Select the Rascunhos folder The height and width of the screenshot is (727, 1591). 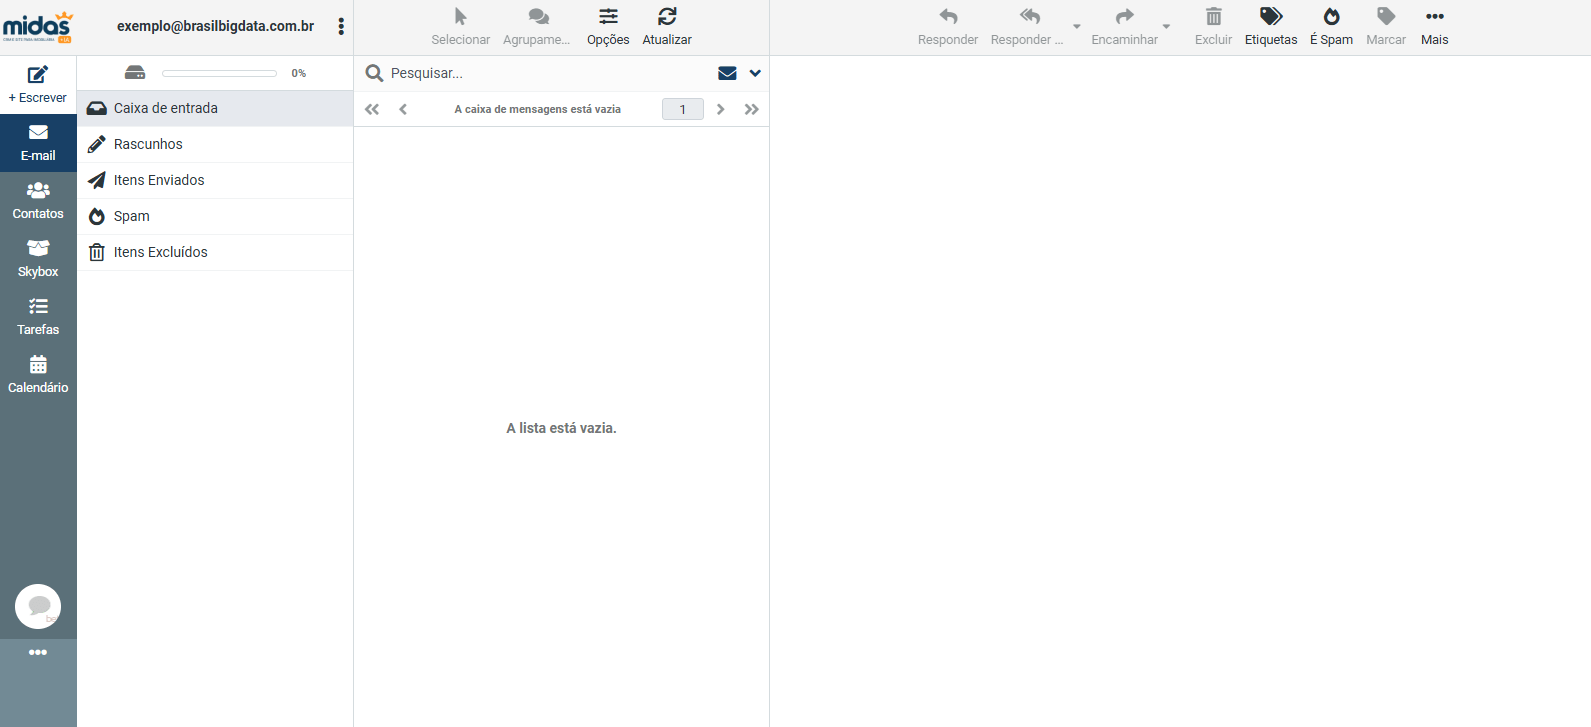148,144
